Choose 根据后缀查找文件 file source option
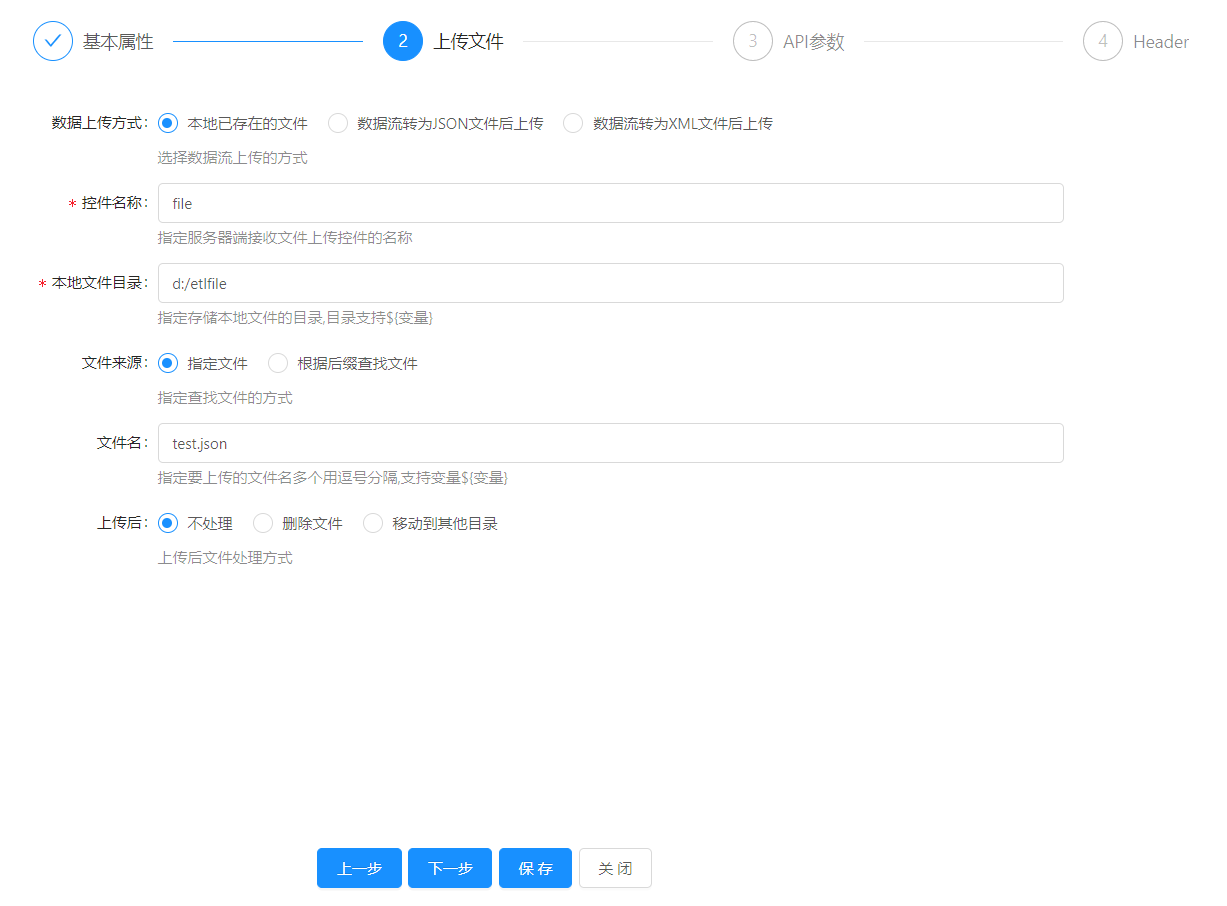The height and width of the screenshot is (906, 1227). pyautogui.click(x=278, y=363)
